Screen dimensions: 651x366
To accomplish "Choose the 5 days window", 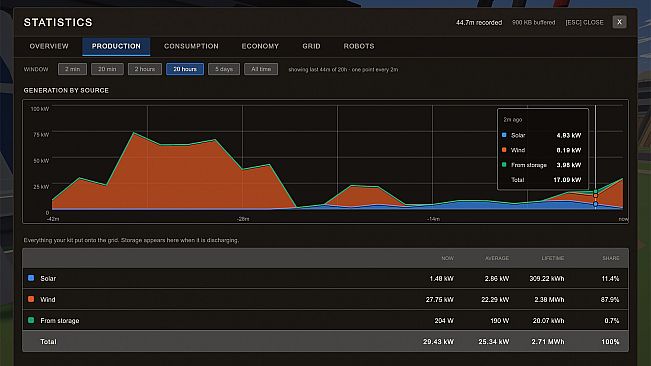I will click(224, 69).
